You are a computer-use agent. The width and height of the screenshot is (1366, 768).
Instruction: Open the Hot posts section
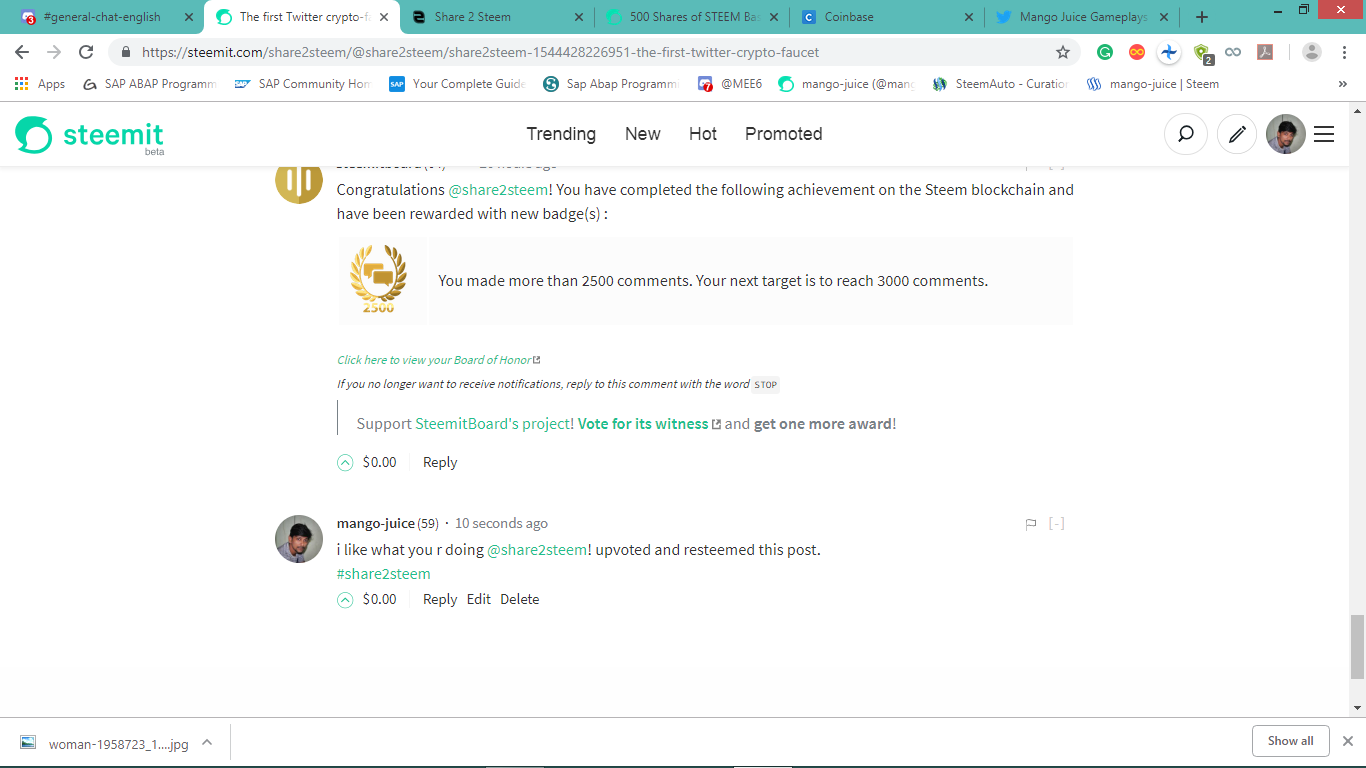coord(703,134)
